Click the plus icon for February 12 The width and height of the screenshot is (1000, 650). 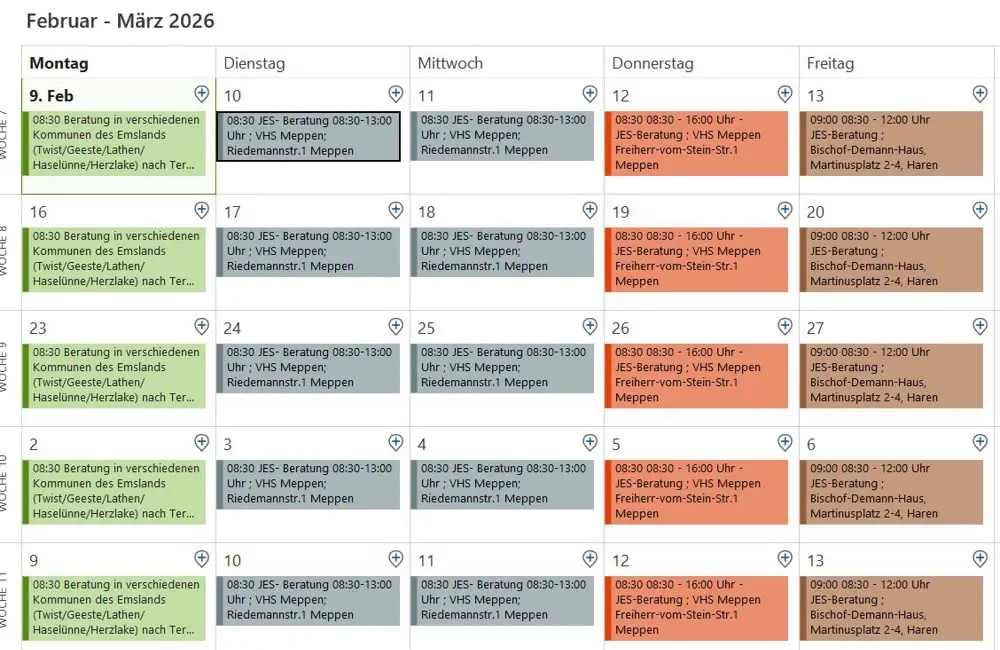point(785,94)
